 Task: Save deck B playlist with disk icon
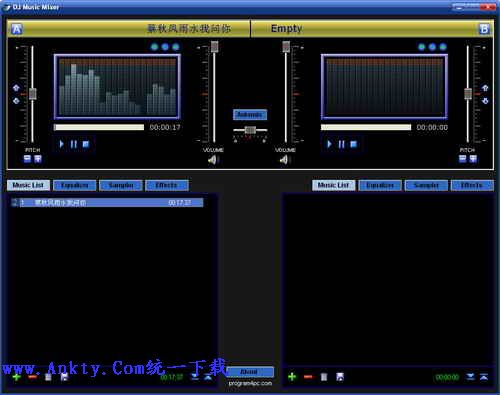point(340,377)
